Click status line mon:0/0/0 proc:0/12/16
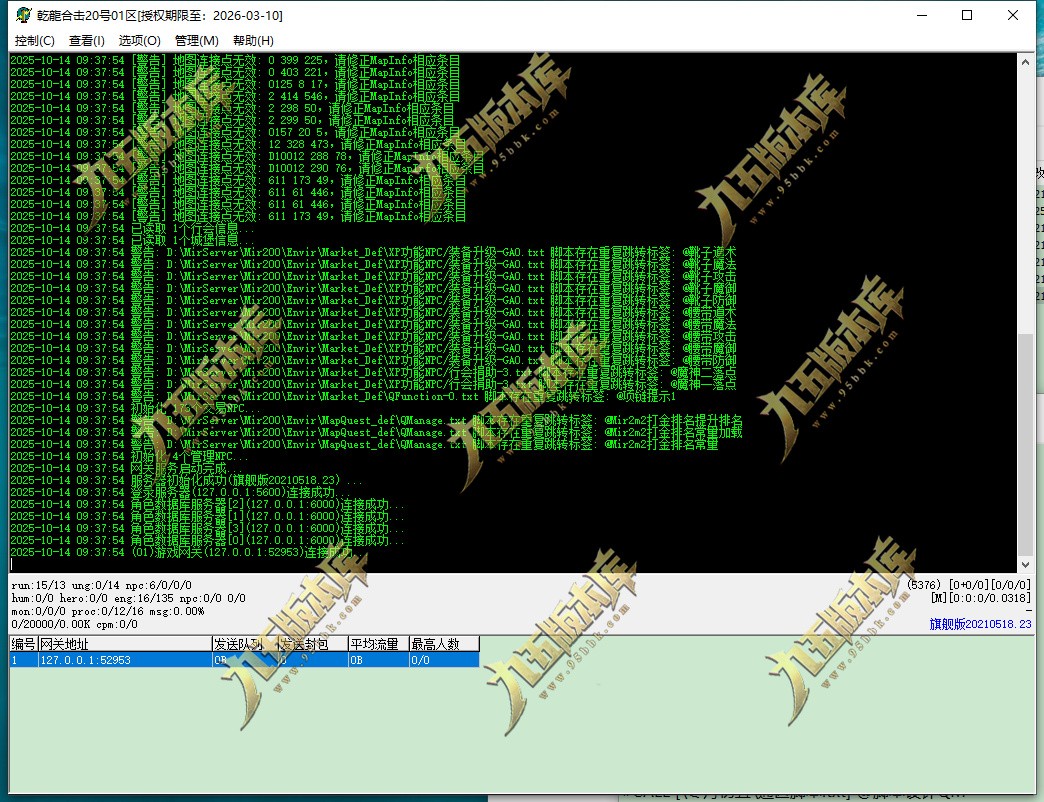Viewport: 1044px width, 802px height. tap(107, 611)
